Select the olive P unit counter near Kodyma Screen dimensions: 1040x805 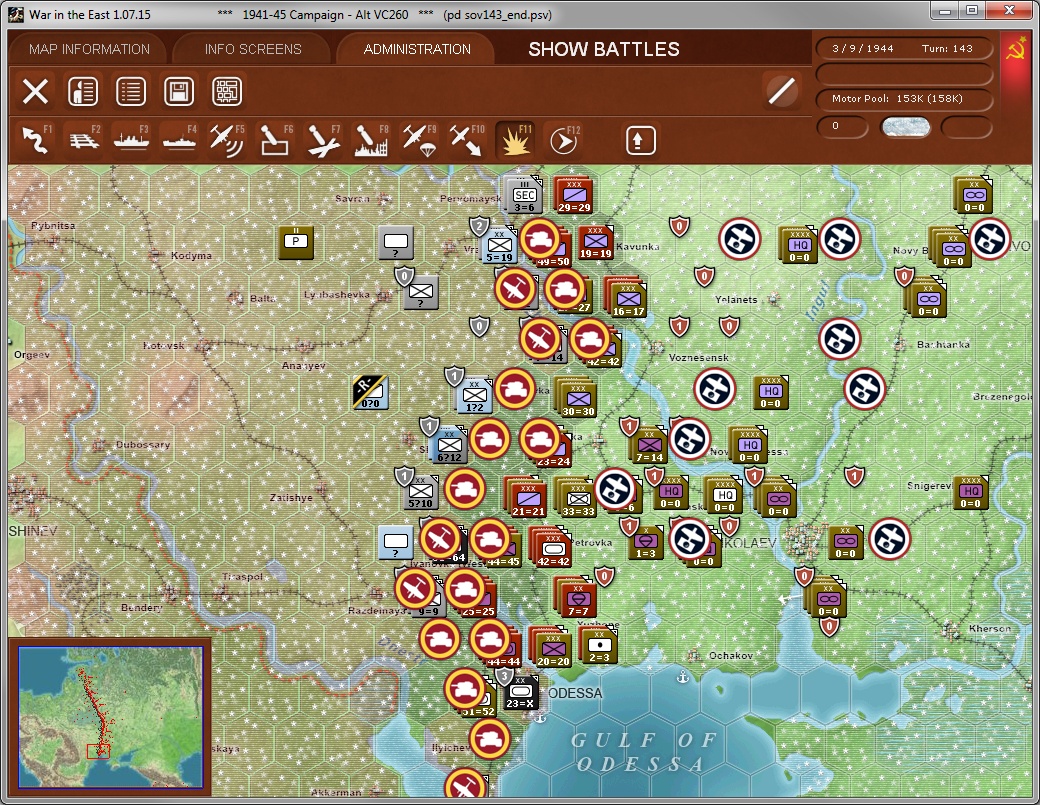(x=296, y=242)
